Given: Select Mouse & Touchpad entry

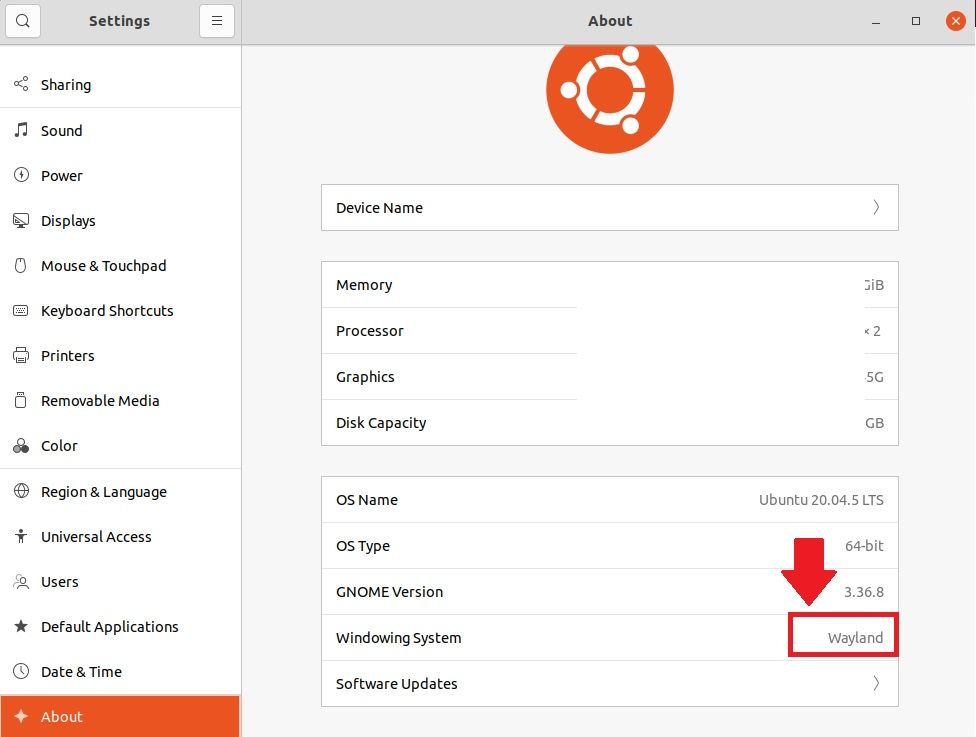Looking at the screenshot, I should [x=120, y=266].
